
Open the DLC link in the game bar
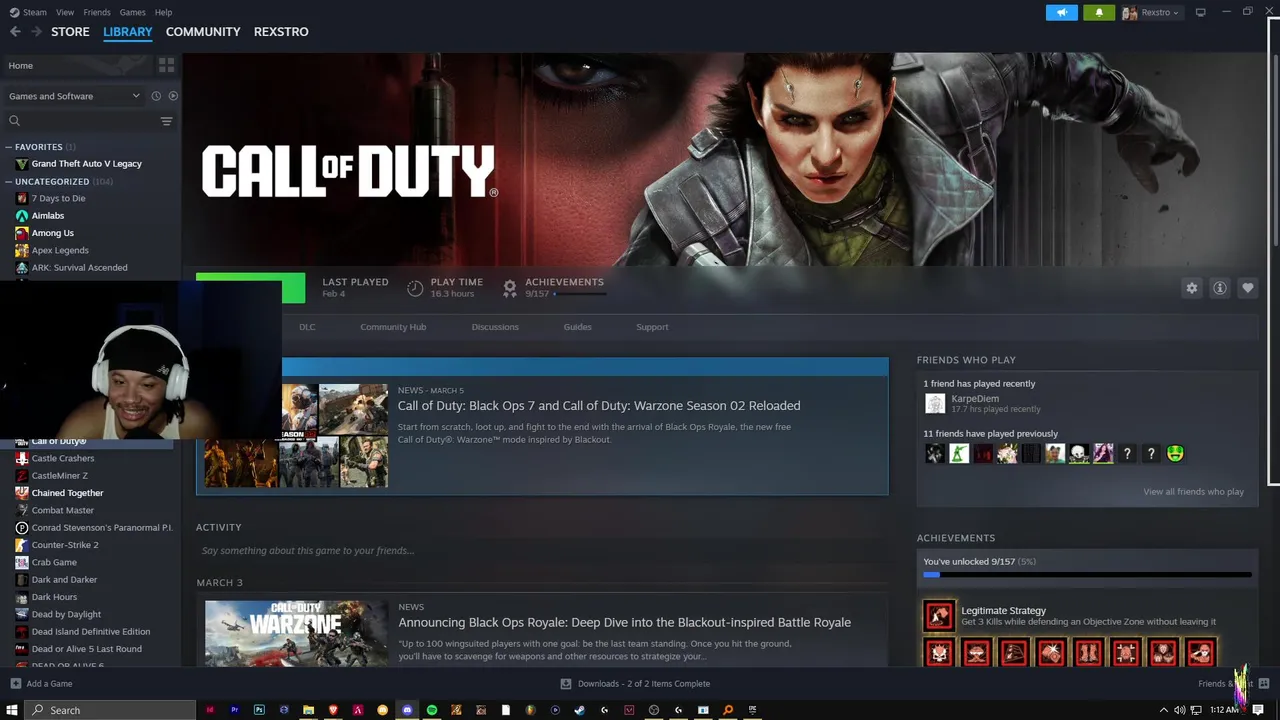(x=307, y=327)
